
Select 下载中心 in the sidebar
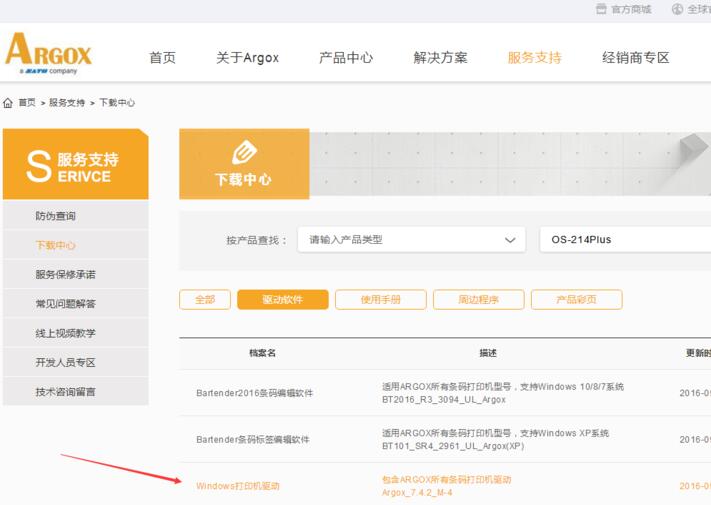pyautogui.click(x=76, y=245)
